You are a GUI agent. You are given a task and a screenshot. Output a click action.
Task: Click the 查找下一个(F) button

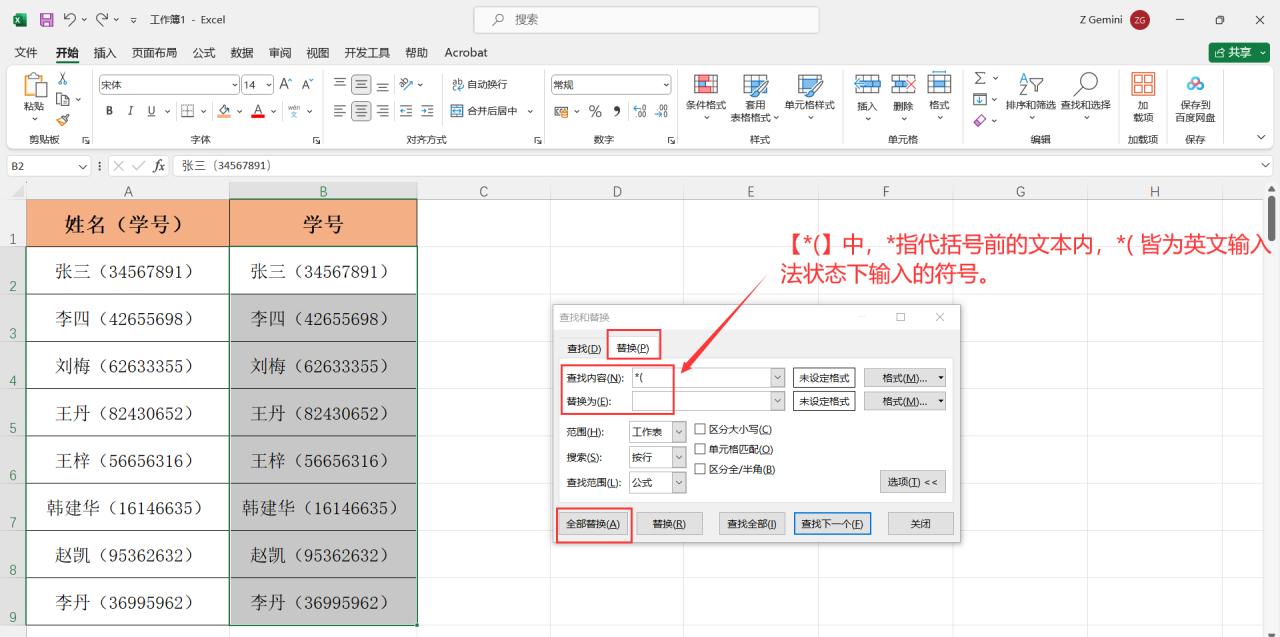coord(833,524)
